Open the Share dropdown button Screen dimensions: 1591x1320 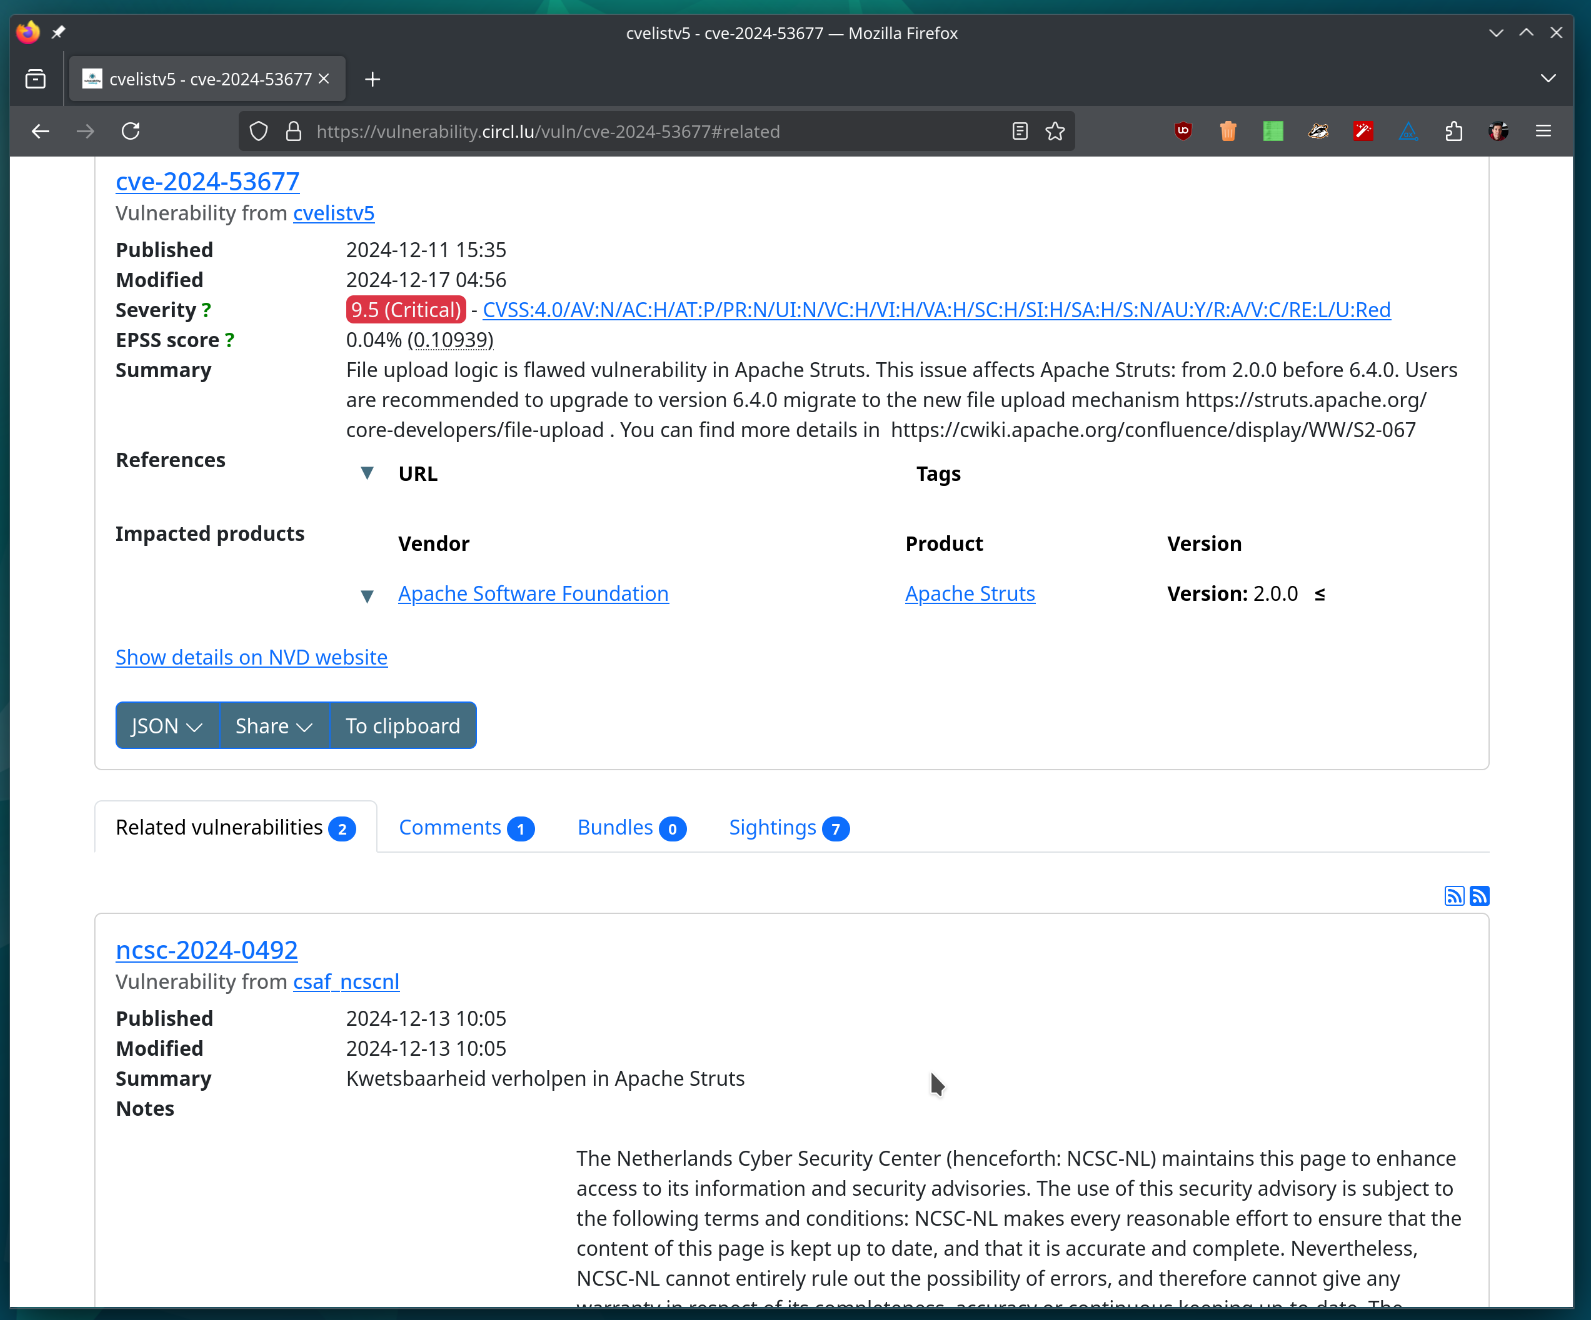point(274,726)
